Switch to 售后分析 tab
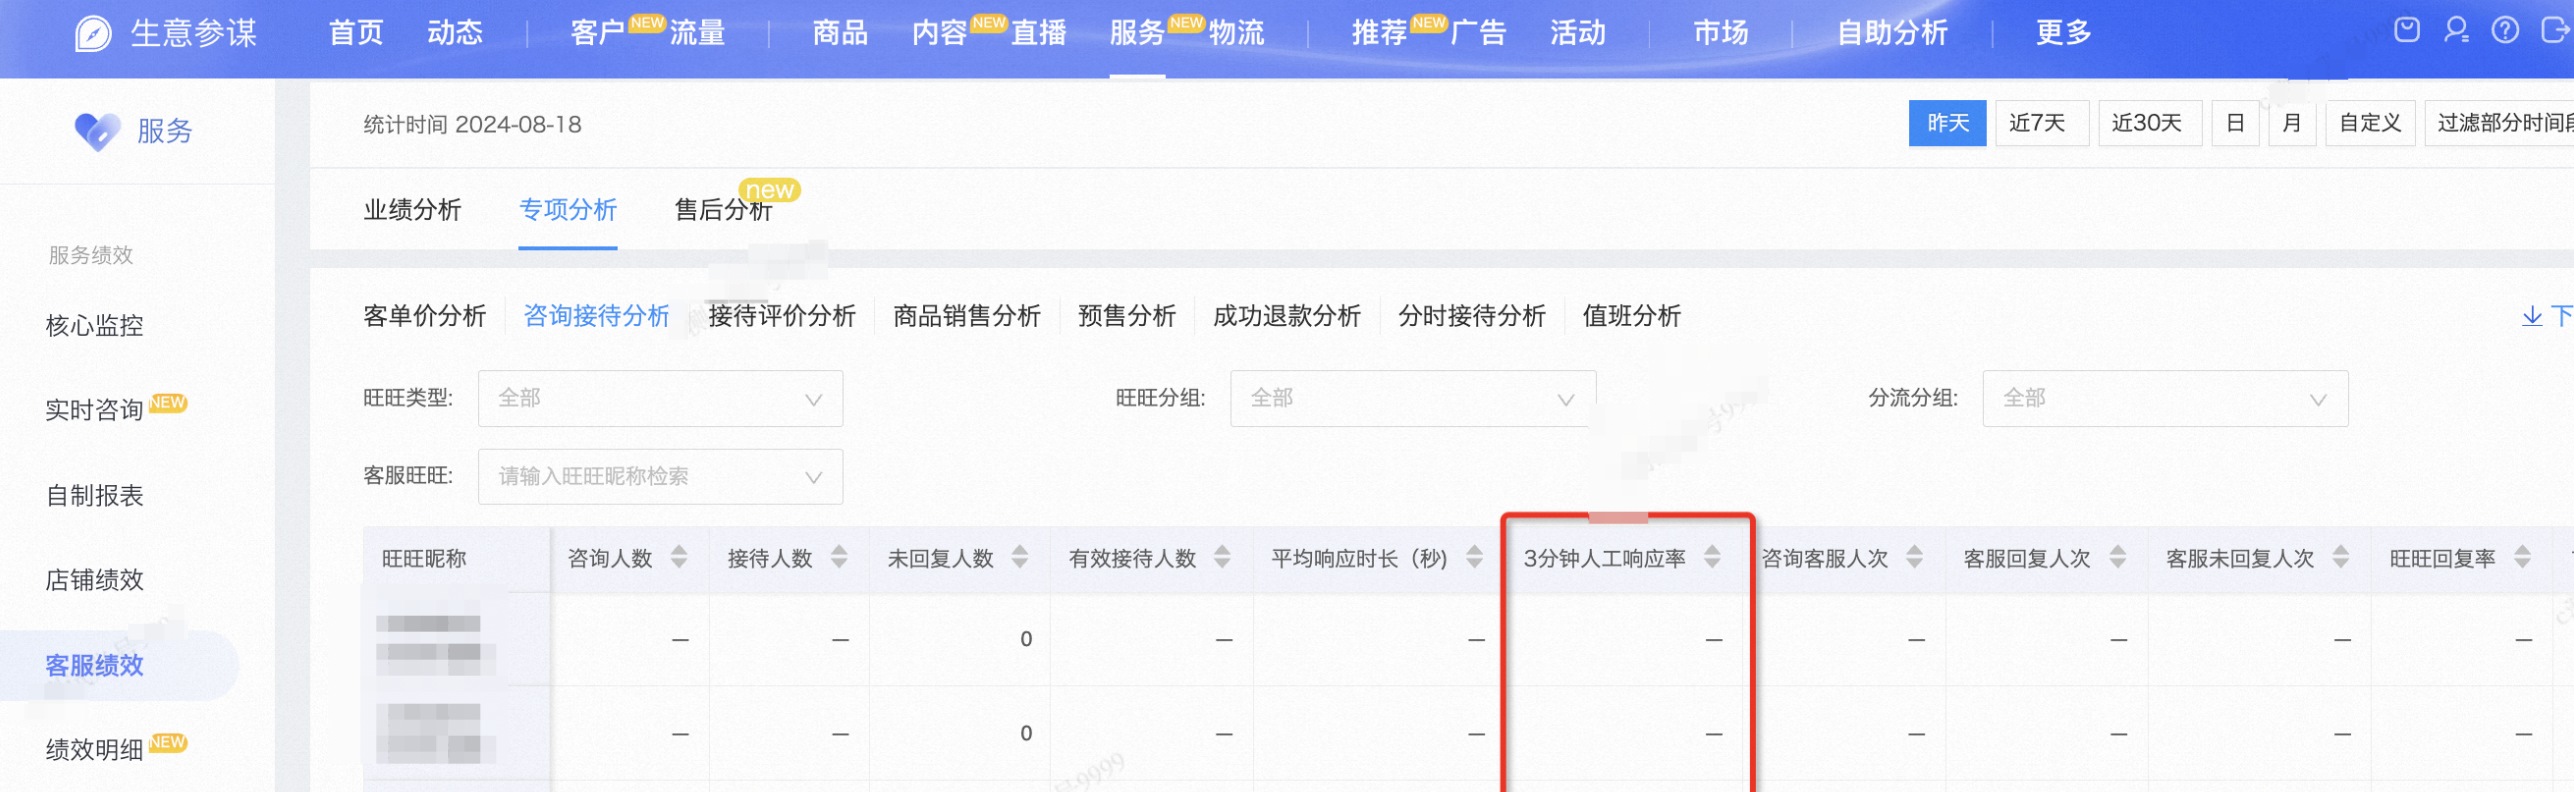This screenshot has height=792, width=2574. click(x=723, y=209)
